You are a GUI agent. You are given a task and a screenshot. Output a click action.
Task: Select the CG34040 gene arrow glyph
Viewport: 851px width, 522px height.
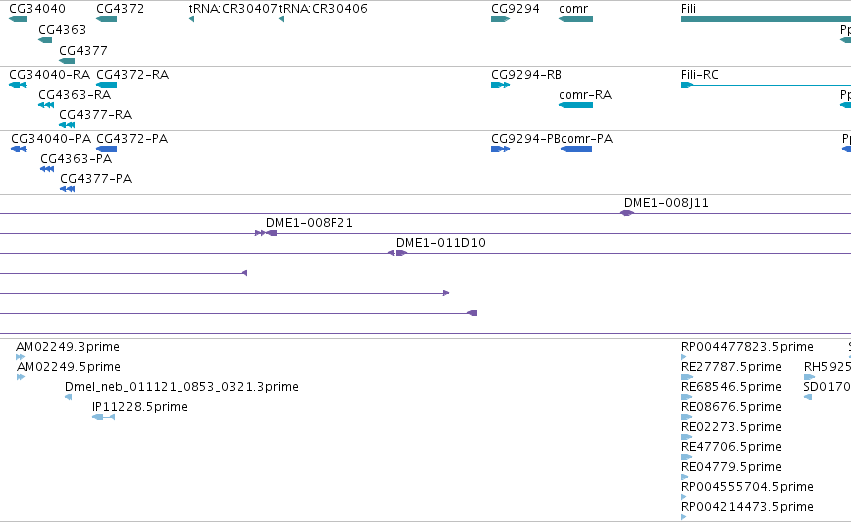pos(18,19)
